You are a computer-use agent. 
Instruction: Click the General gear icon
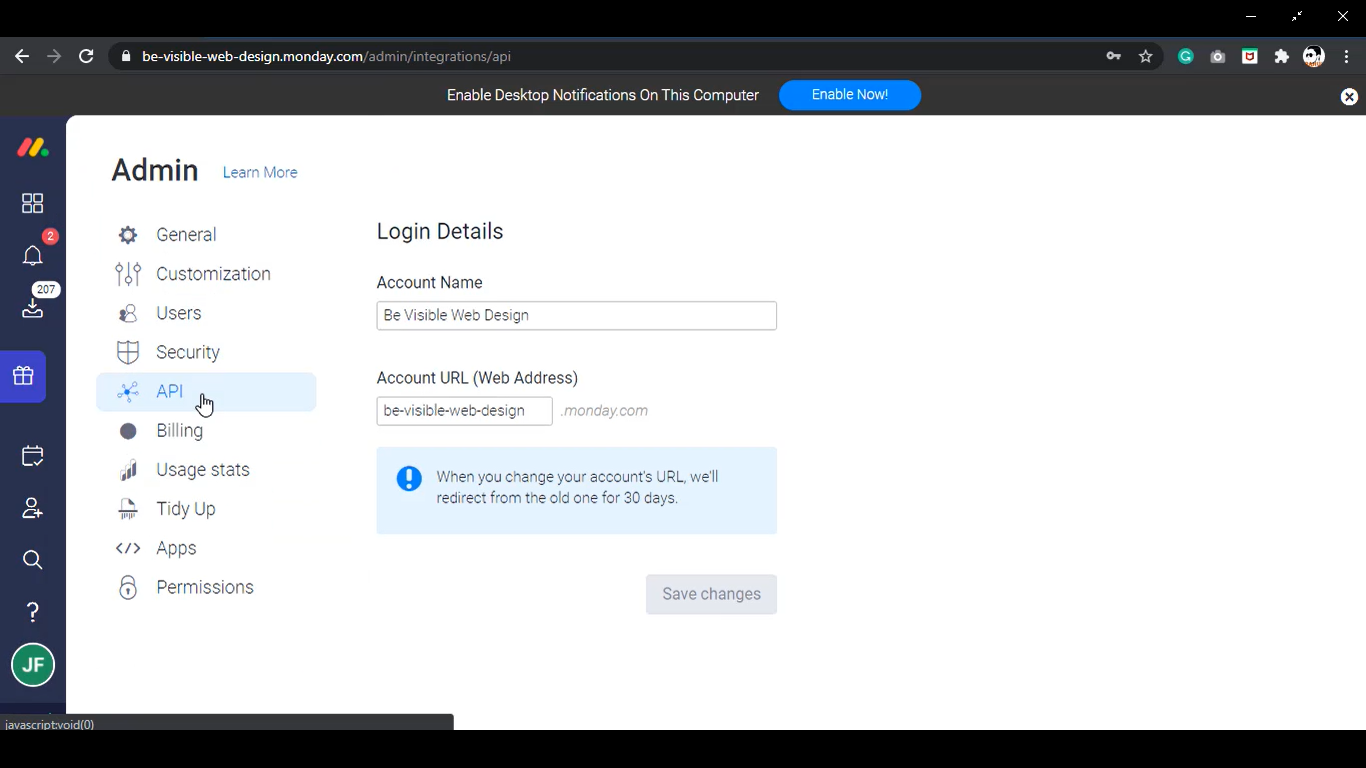click(x=128, y=235)
